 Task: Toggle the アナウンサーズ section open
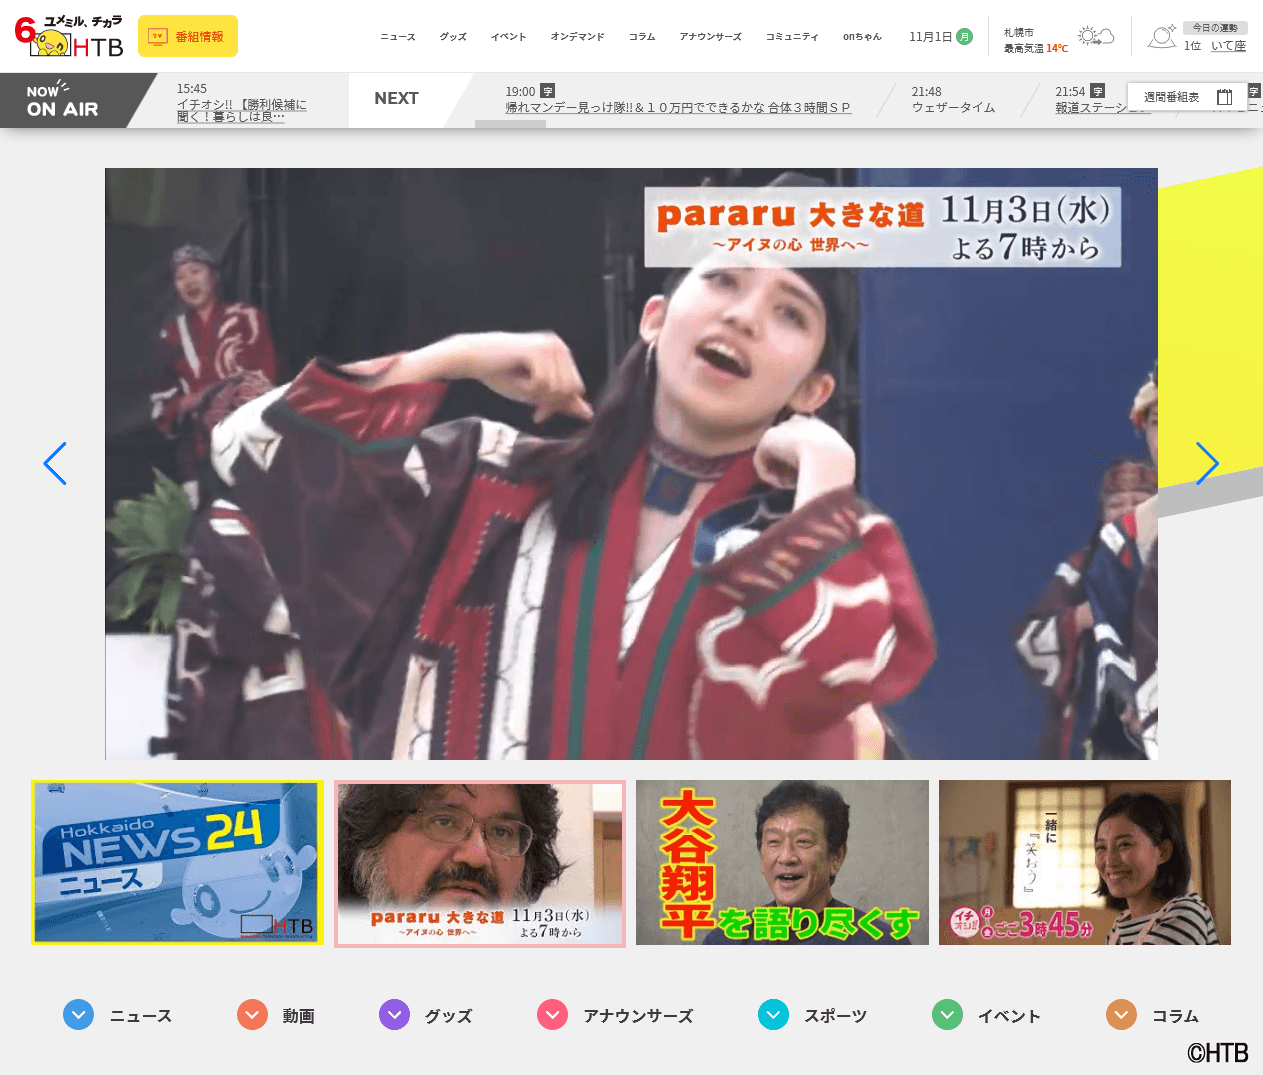551,1014
